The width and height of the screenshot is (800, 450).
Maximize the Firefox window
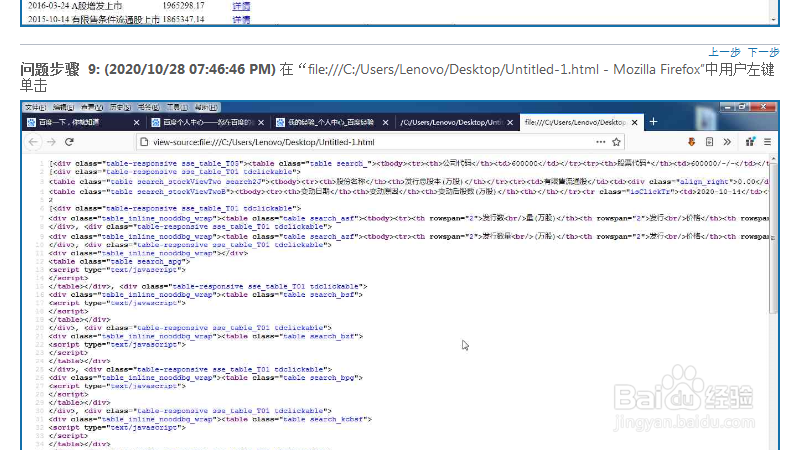click(742, 107)
